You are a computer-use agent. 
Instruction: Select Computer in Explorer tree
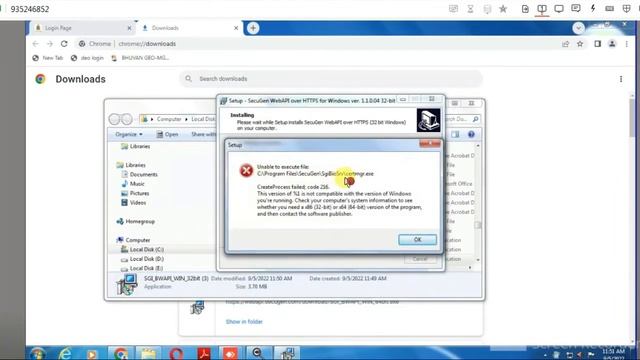point(133,240)
